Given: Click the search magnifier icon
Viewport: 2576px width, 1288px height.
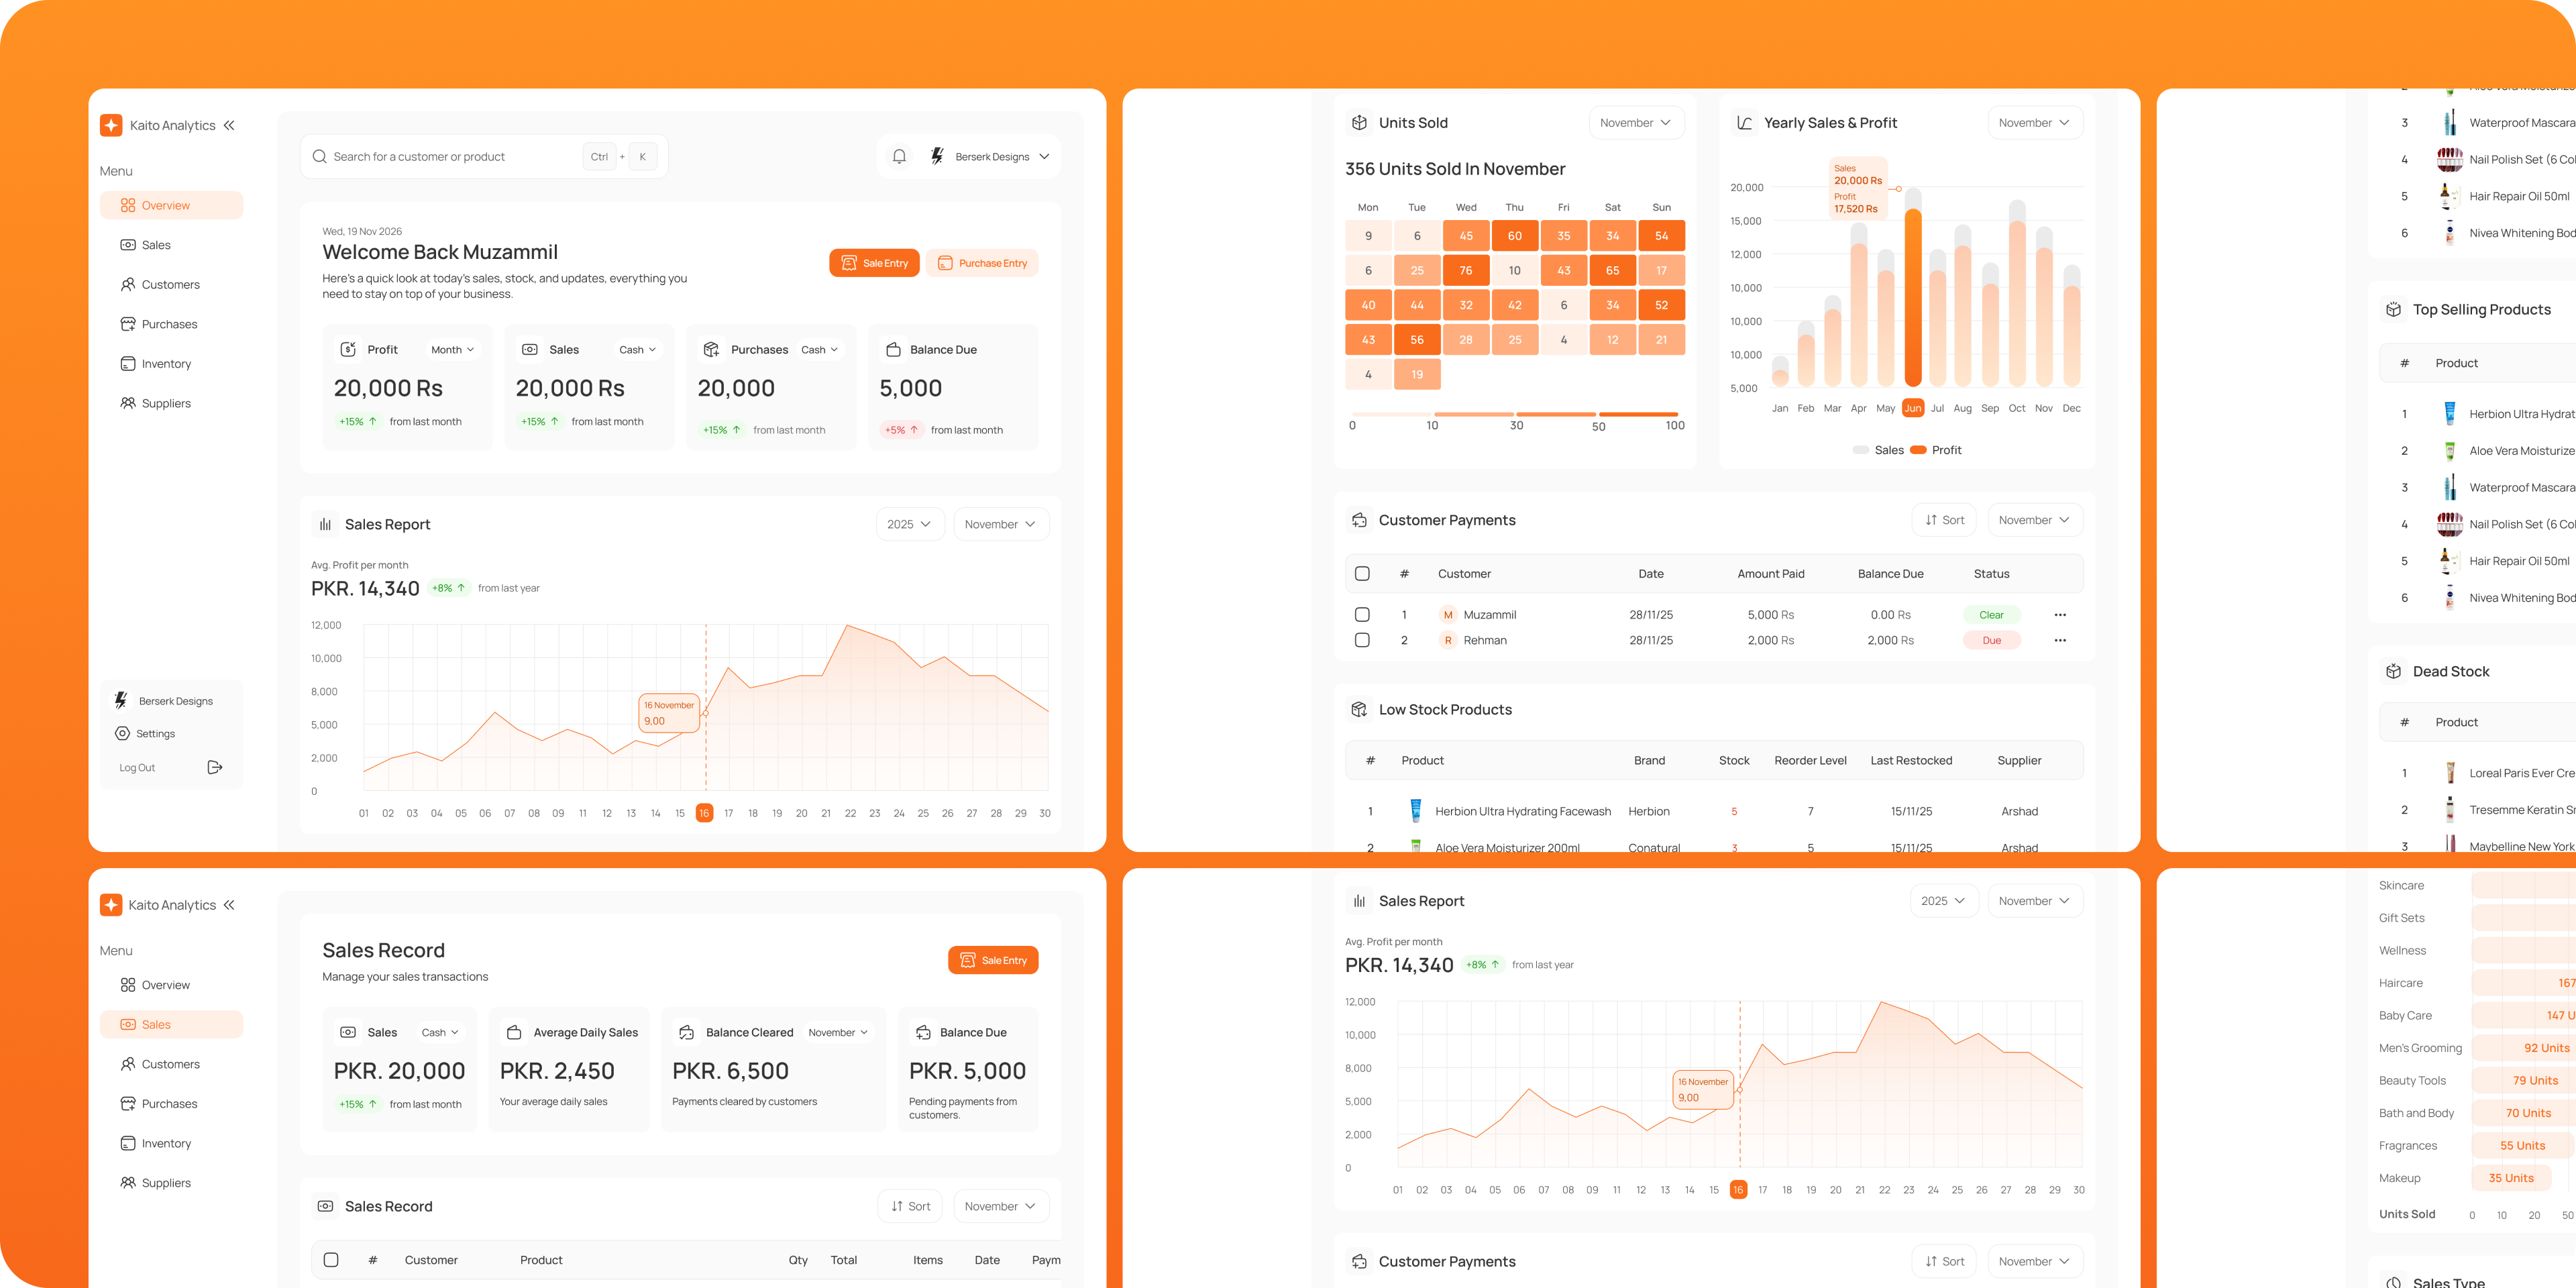Looking at the screenshot, I should click(x=319, y=157).
